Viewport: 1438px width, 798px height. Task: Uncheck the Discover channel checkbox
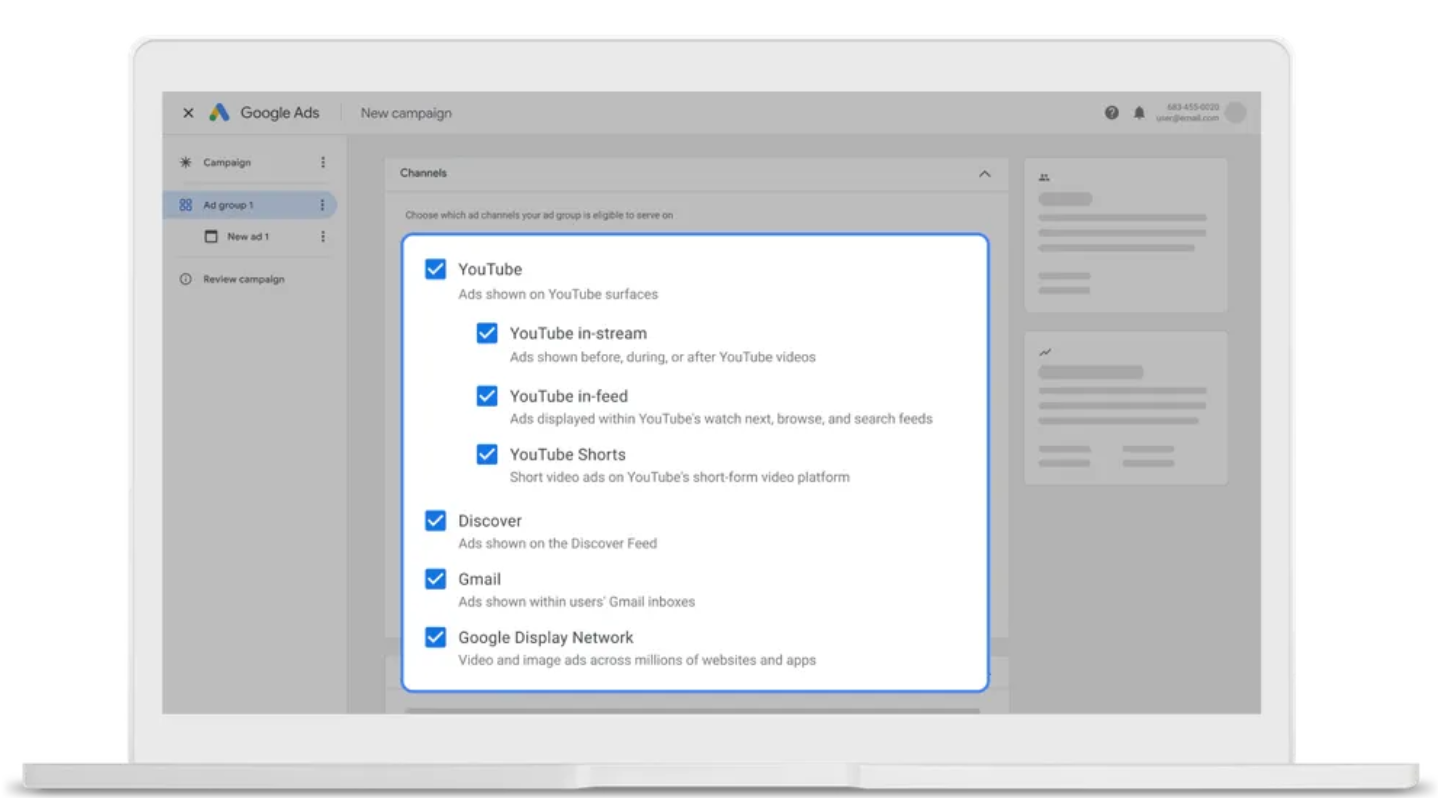pos(435,521)
